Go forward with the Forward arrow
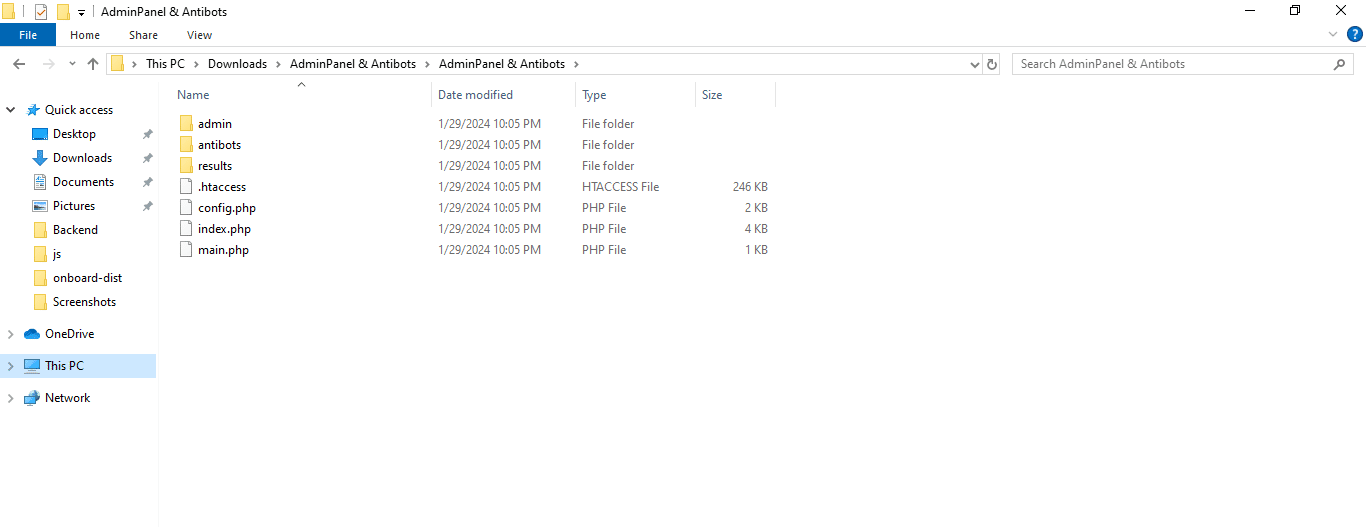 click(48, 64)
